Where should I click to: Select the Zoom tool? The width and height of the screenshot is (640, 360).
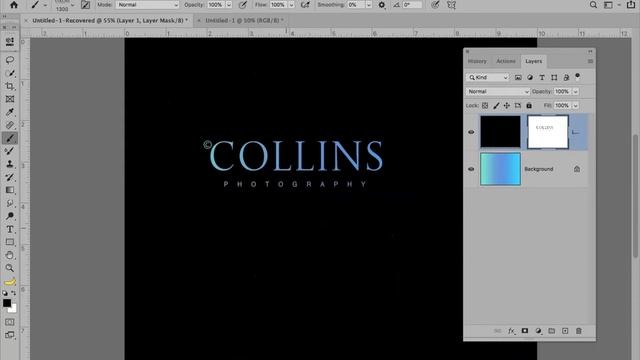[10, 268]
